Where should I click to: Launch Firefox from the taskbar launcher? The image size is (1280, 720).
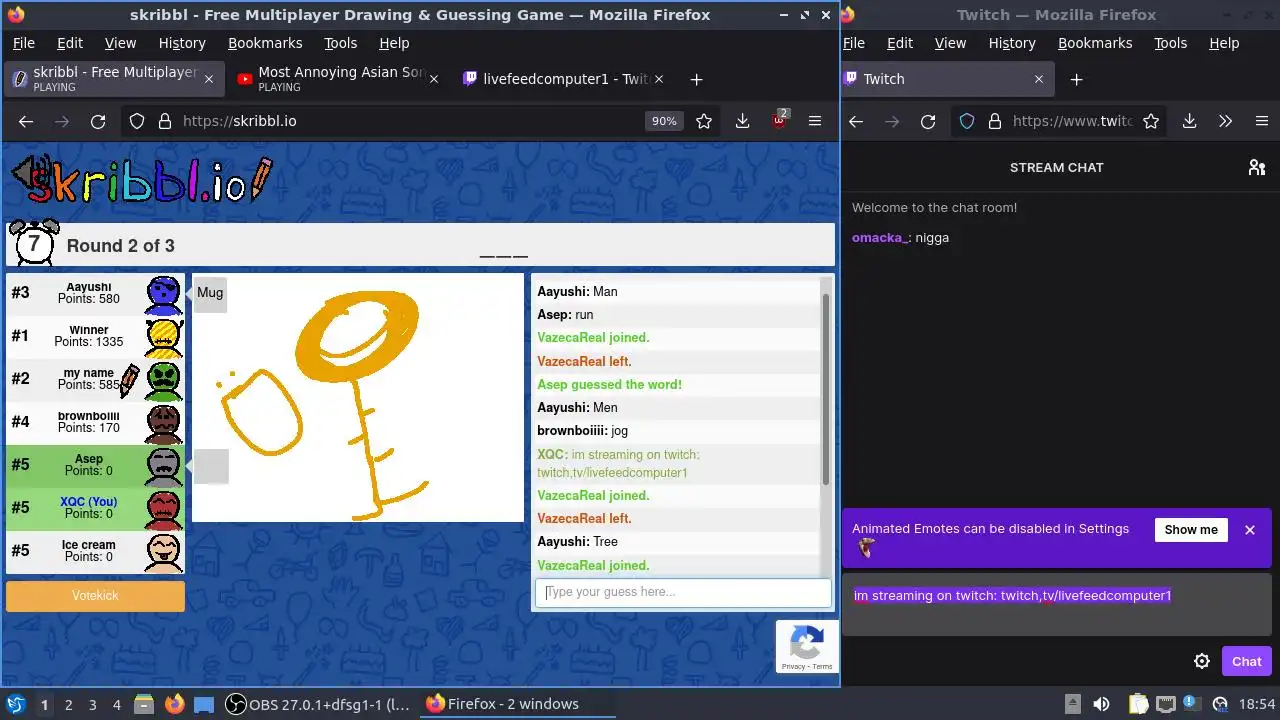point(174,704)
